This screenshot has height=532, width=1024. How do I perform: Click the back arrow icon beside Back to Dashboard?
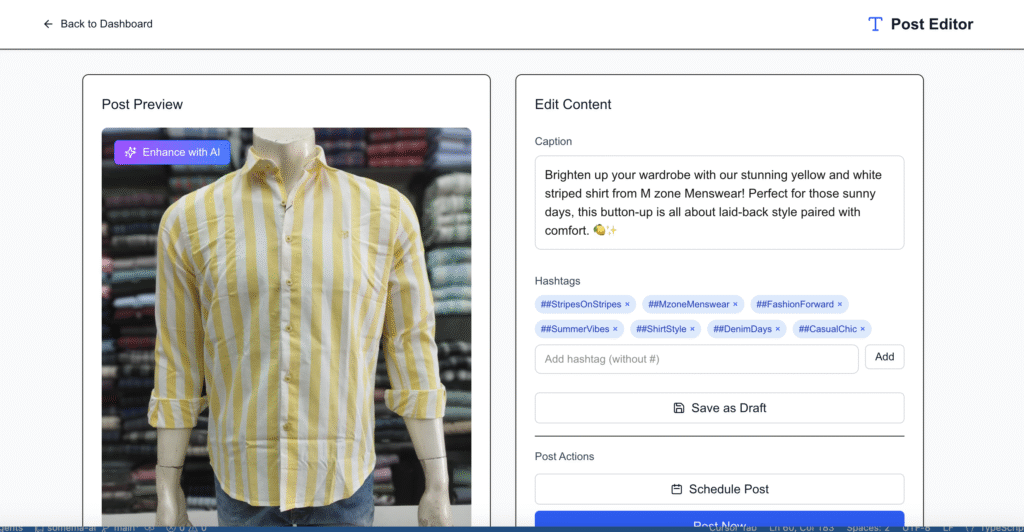tap(48, 24)
